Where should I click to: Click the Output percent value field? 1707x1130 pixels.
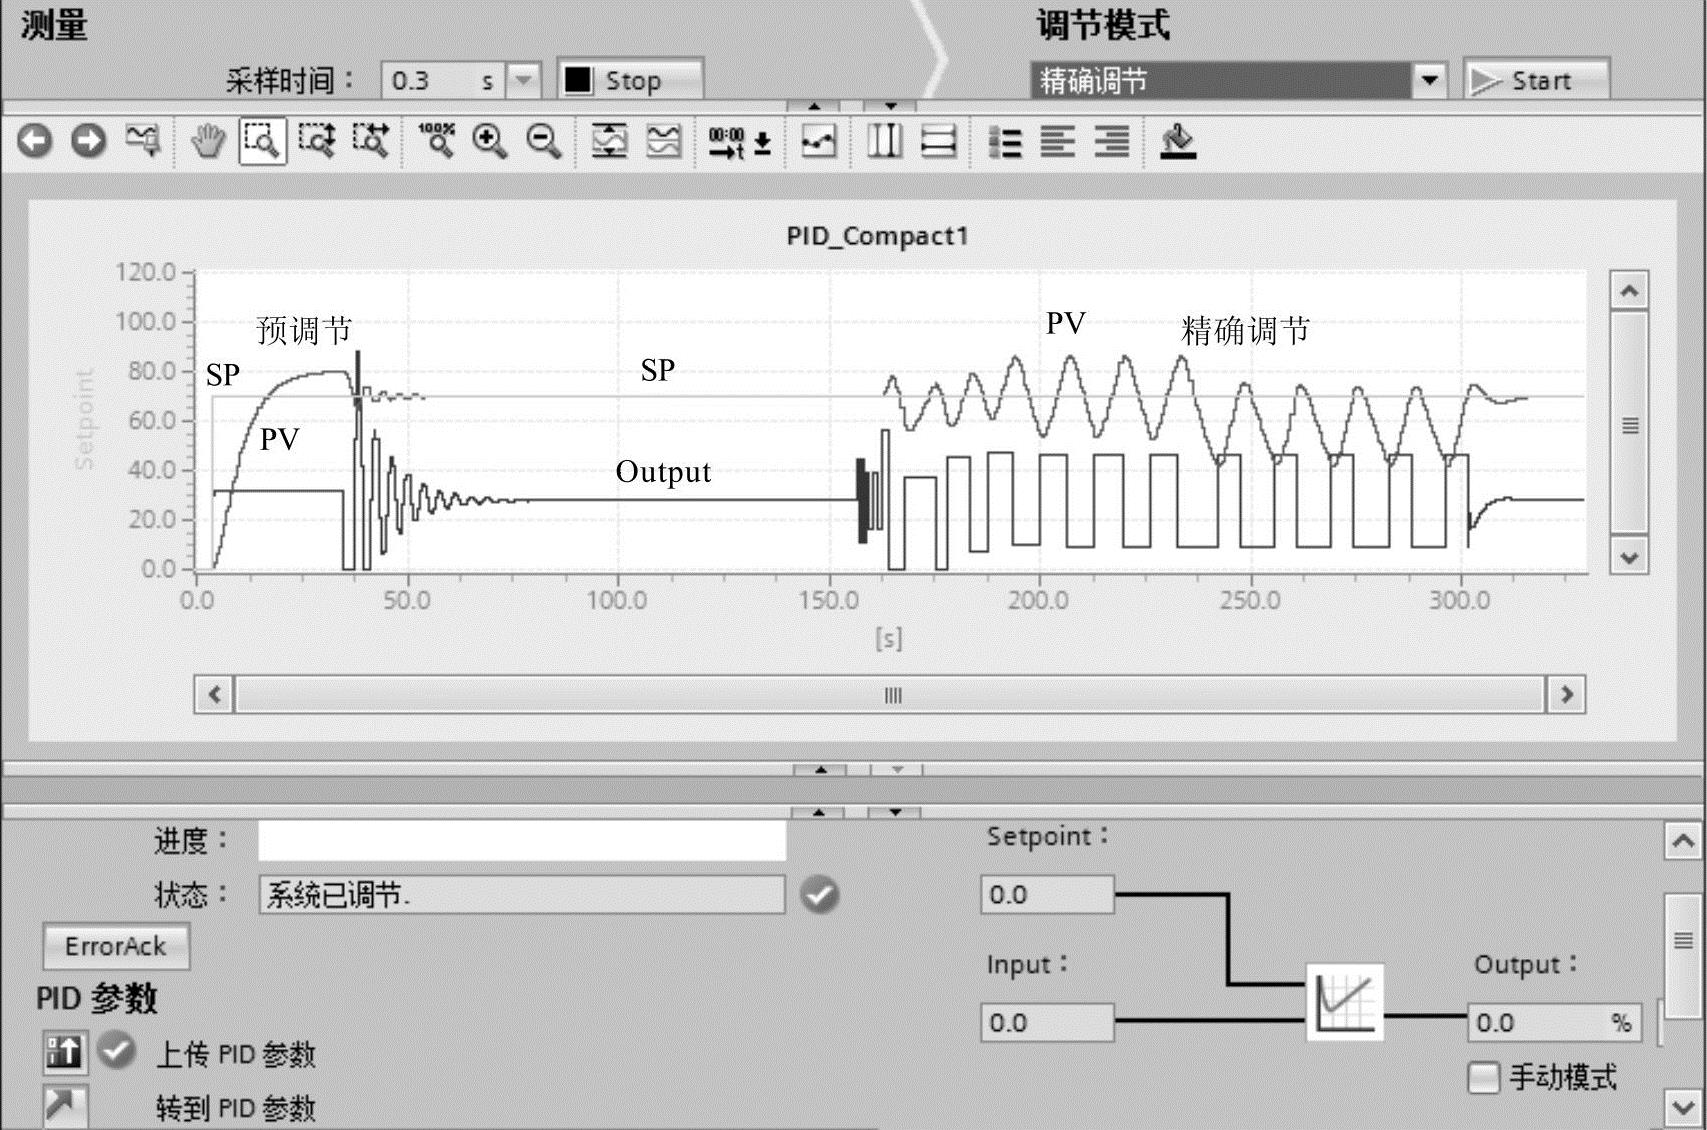[x=1554, y=1022]
